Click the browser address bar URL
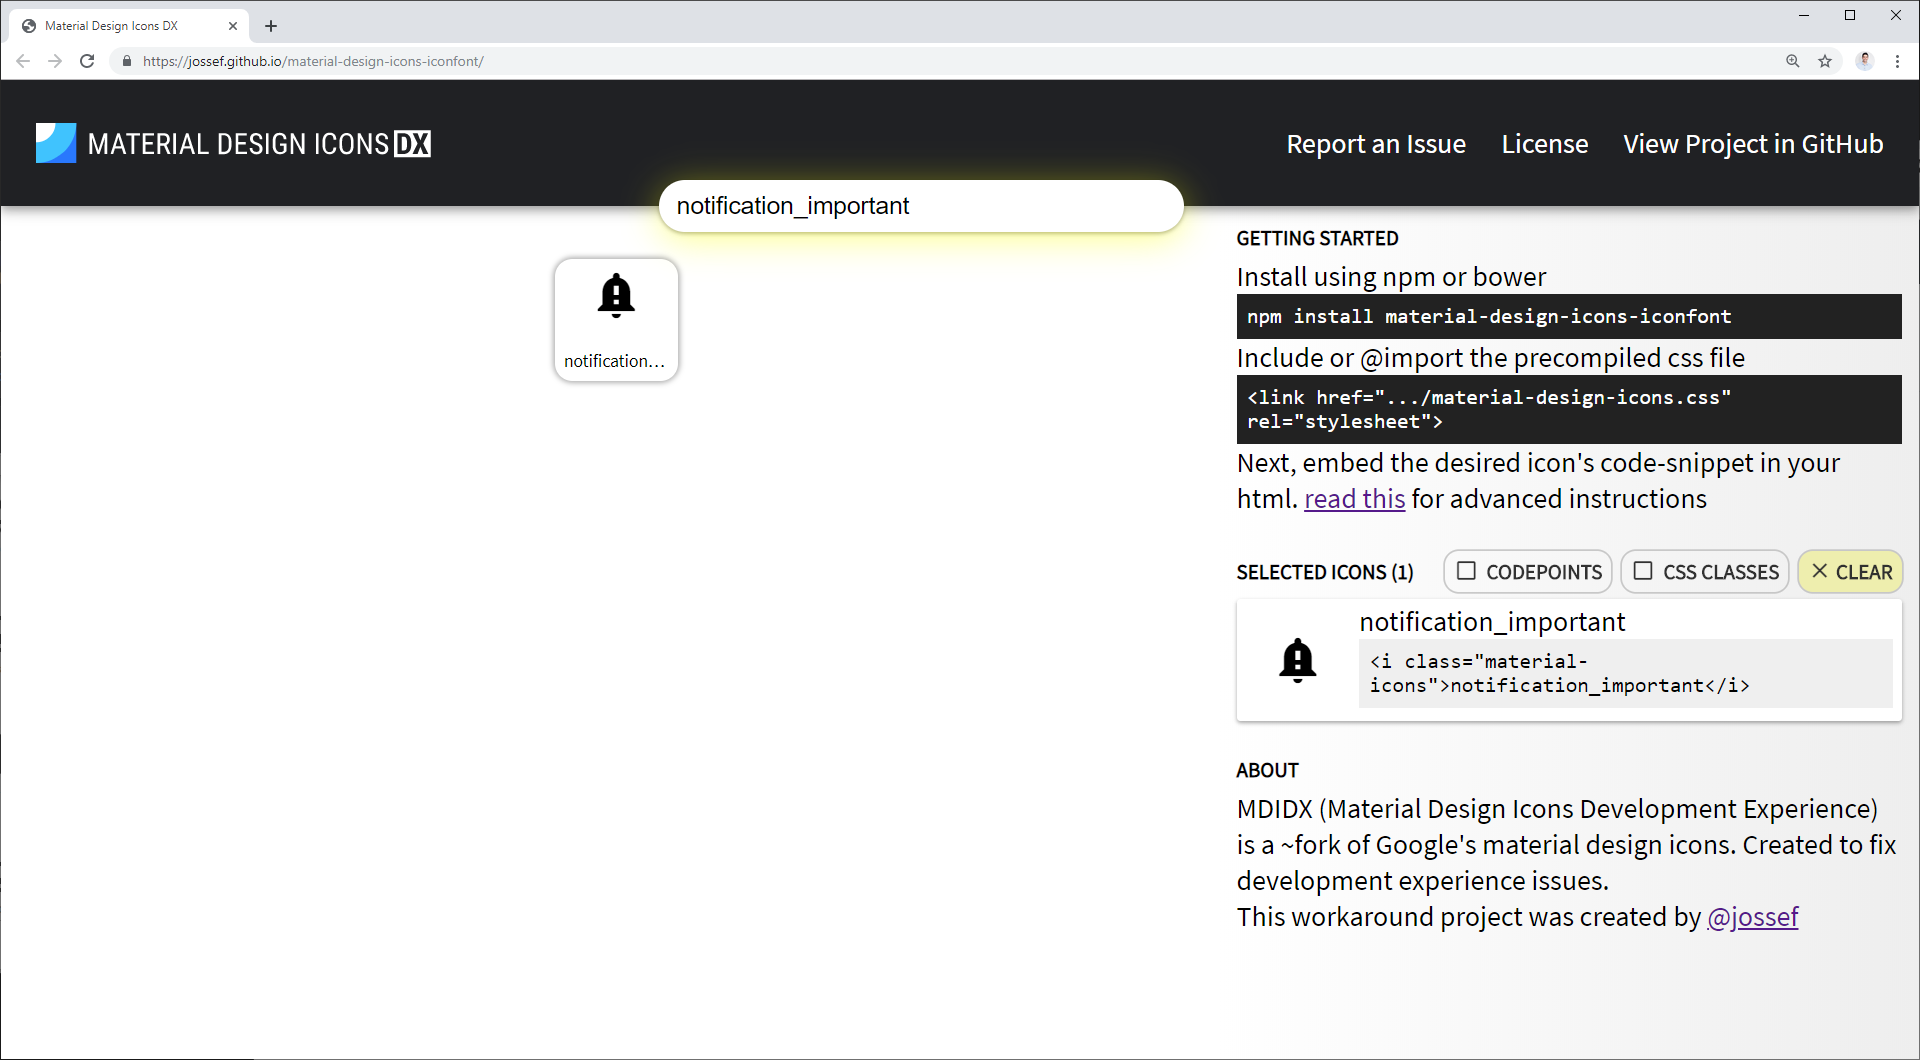The height and width of the screenshot is (1060, 1920). tap(313, 61)
